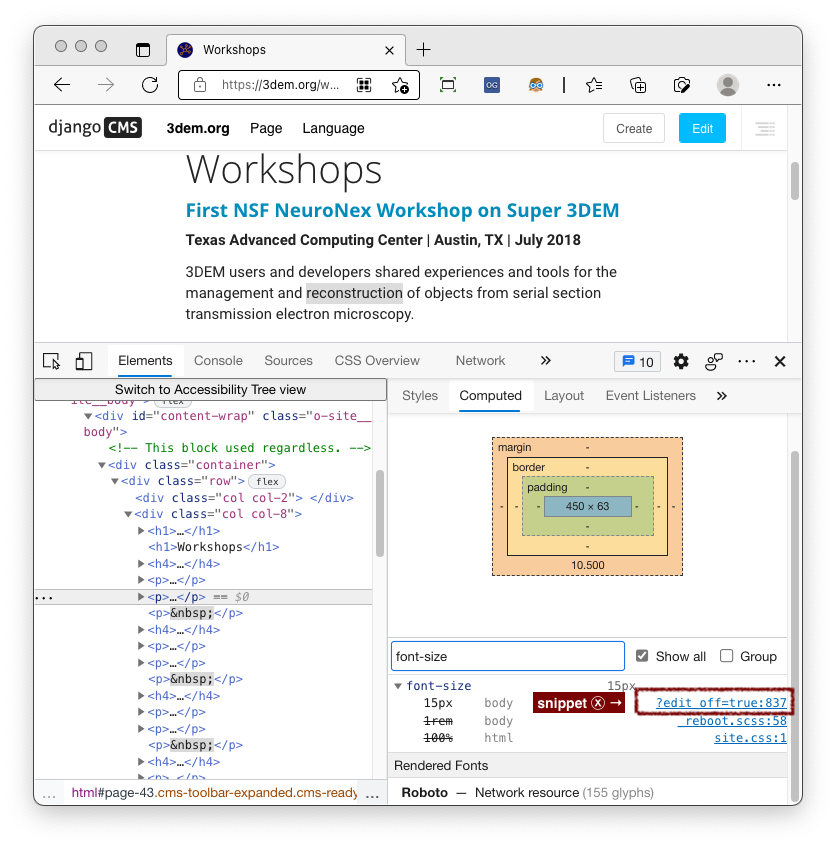Viewport: 836px width, 847px height.
Task: Open the 3dem.org site menu
Action: pos(198,129)
